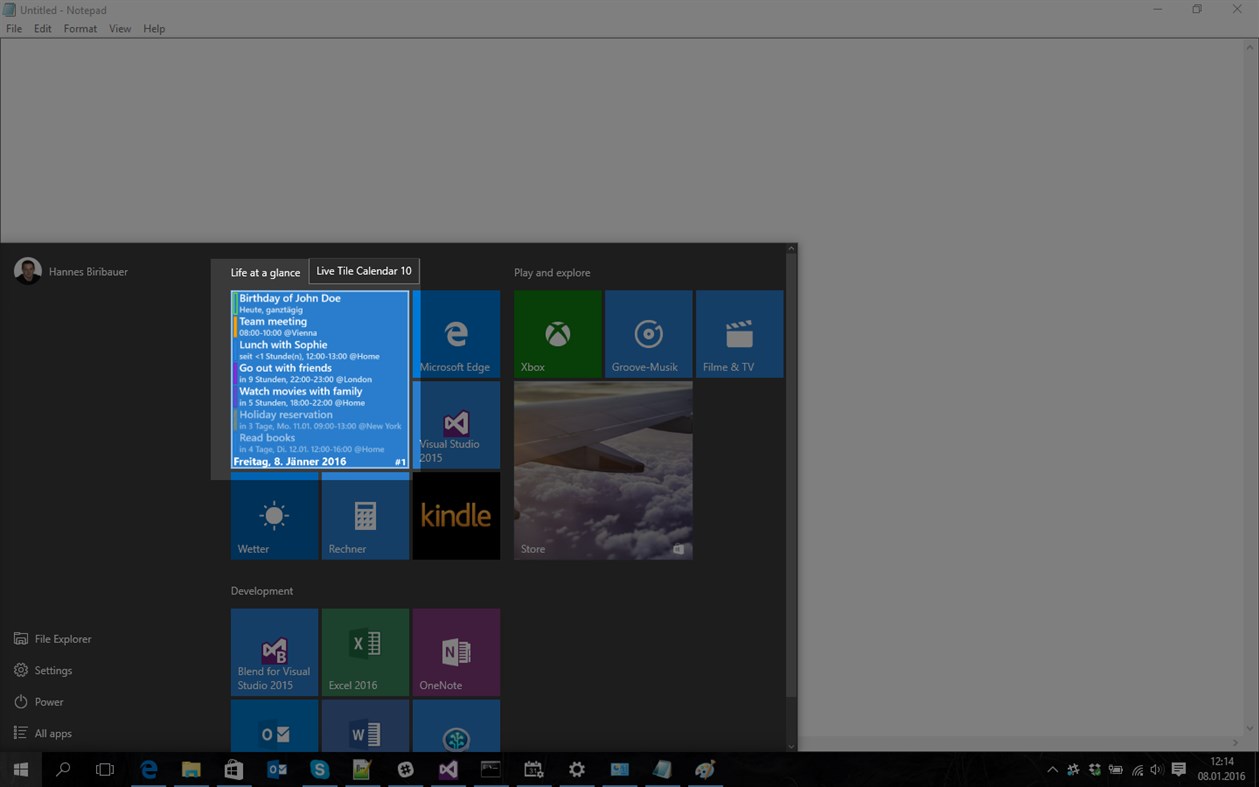Open the Filme & TV tile
This screenshot has width=1259, height=787.
coord(740,334)
